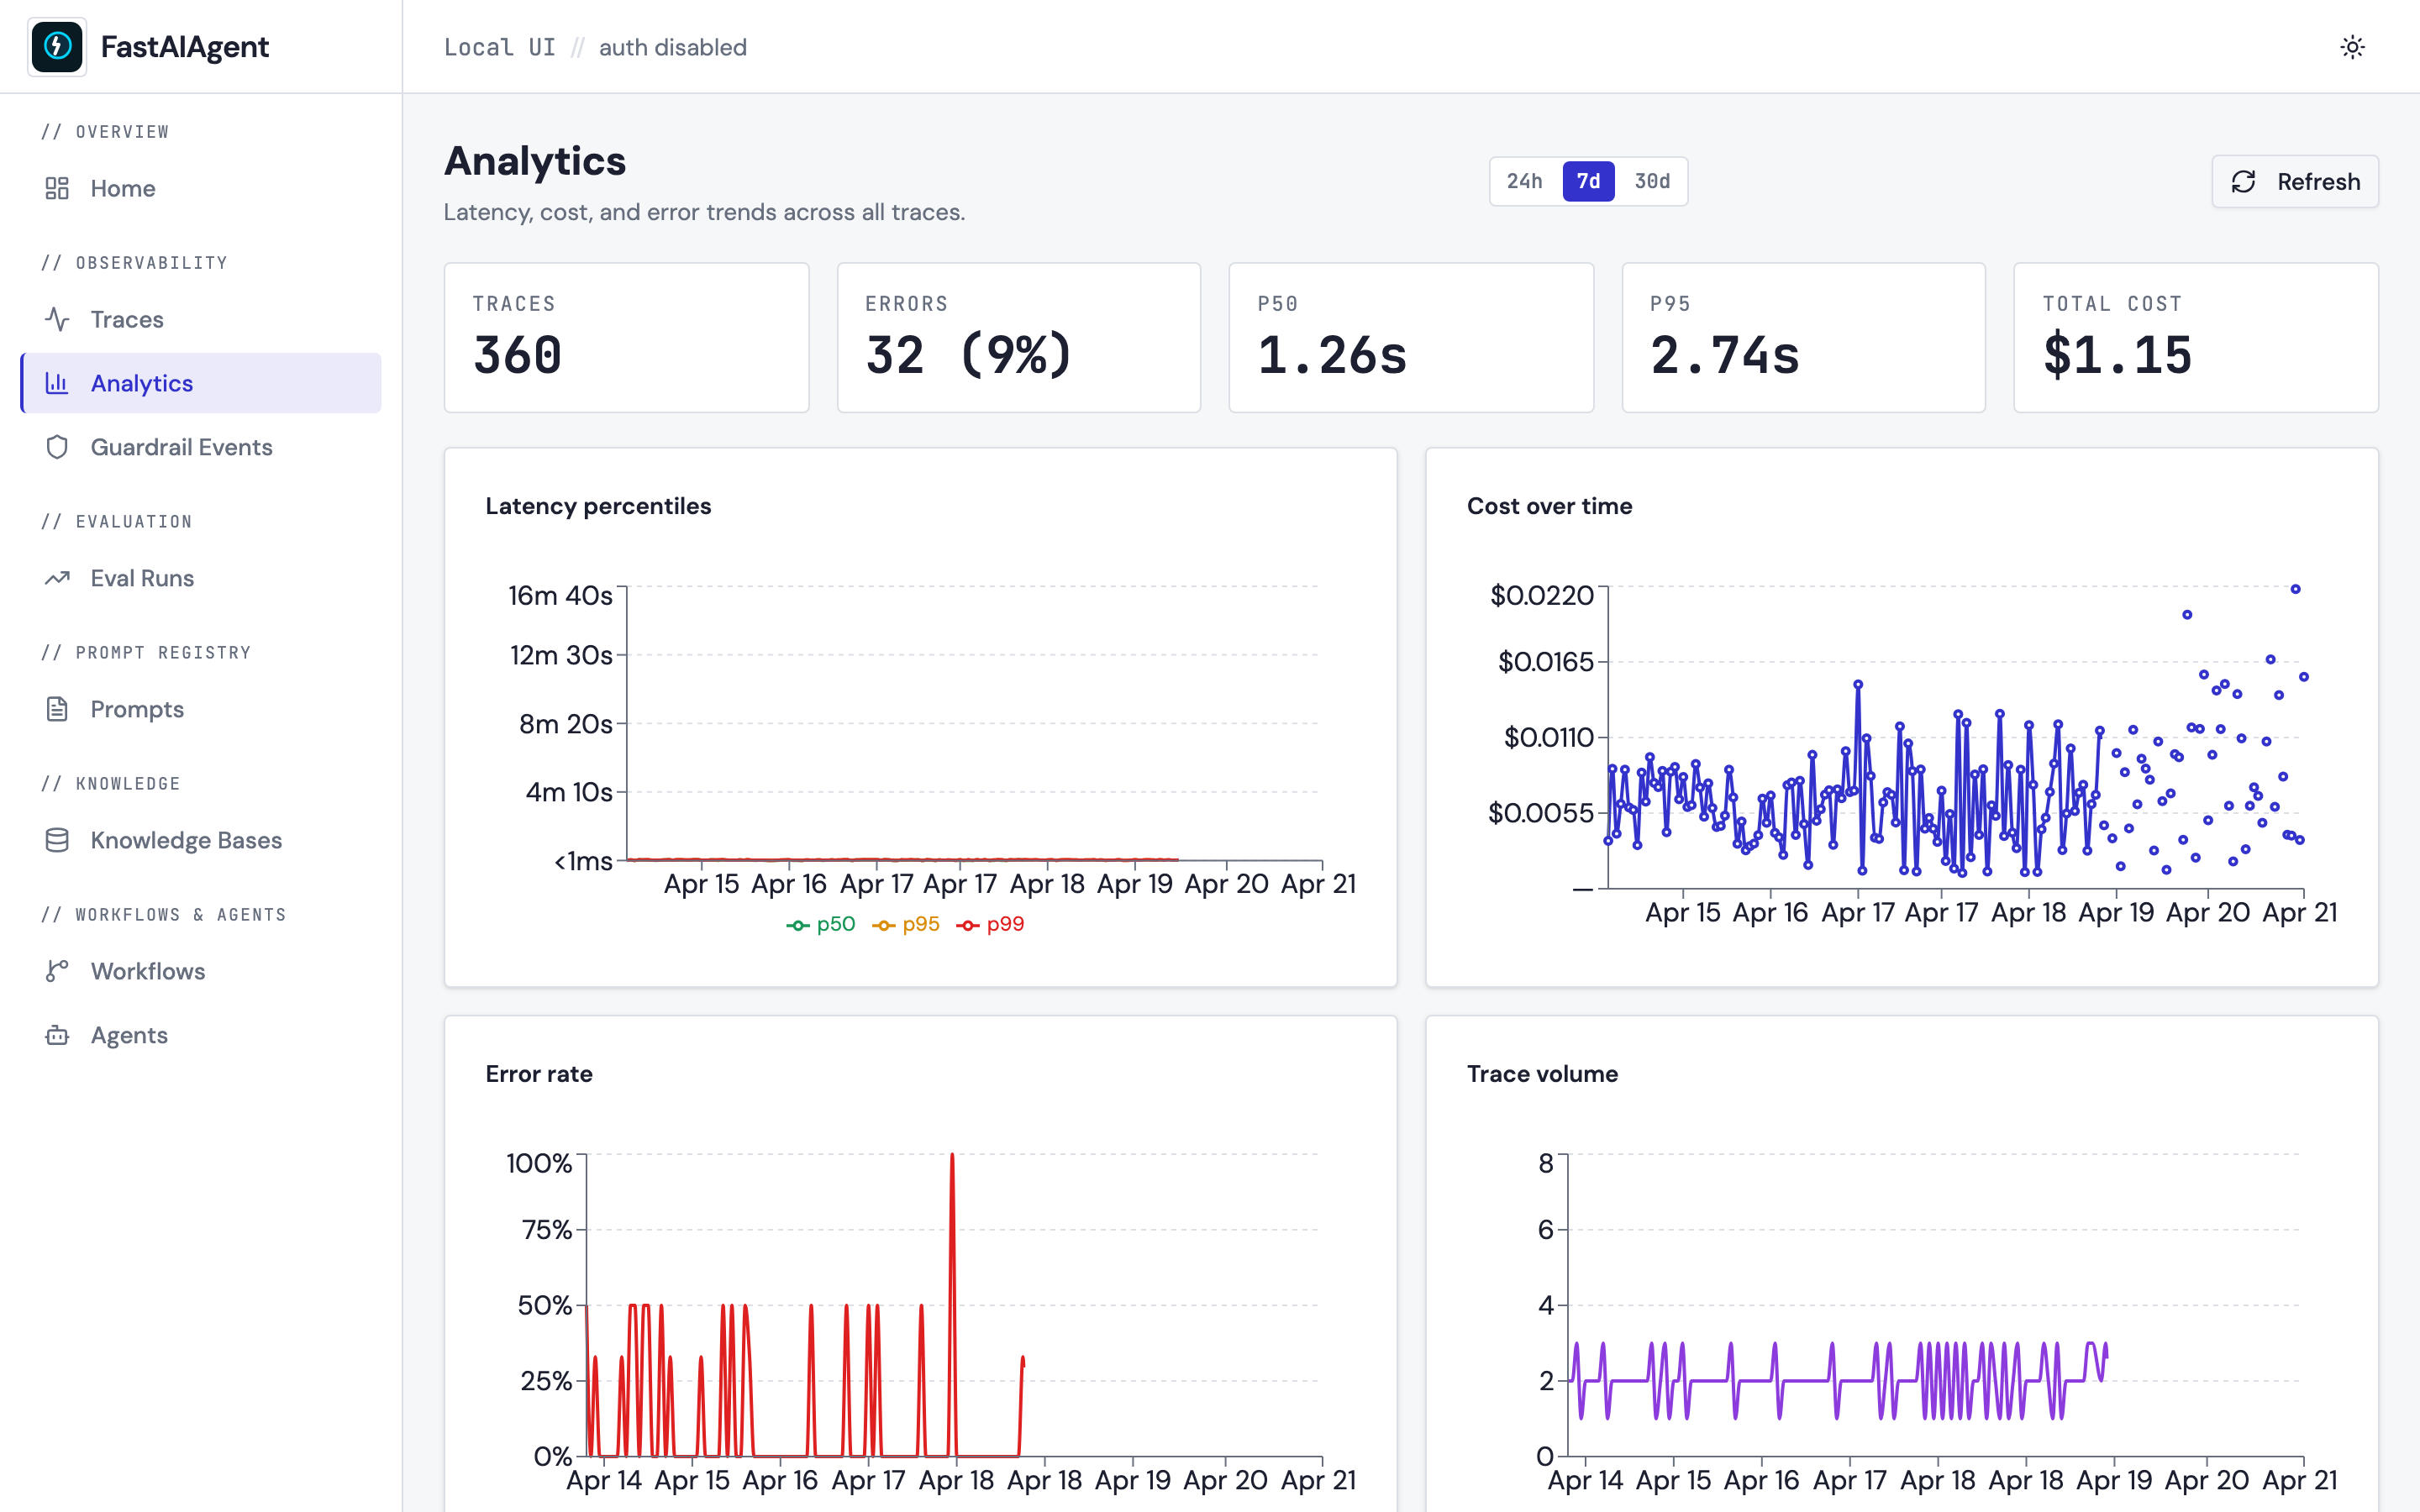Open the Workflows section

[201, 971]
